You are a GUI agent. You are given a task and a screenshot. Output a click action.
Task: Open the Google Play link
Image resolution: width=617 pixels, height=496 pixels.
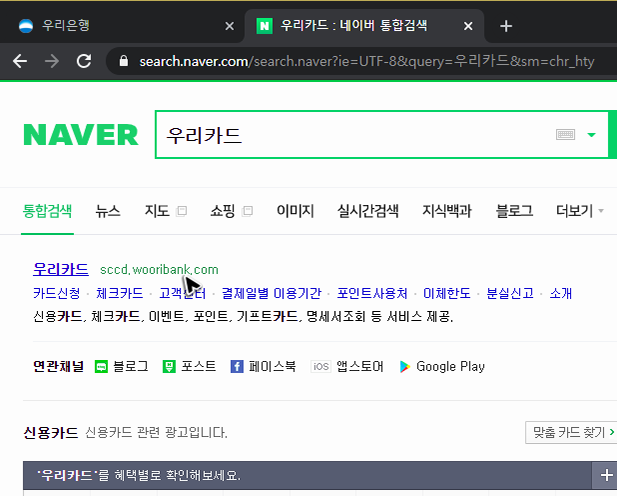click(x=450, y=366)
